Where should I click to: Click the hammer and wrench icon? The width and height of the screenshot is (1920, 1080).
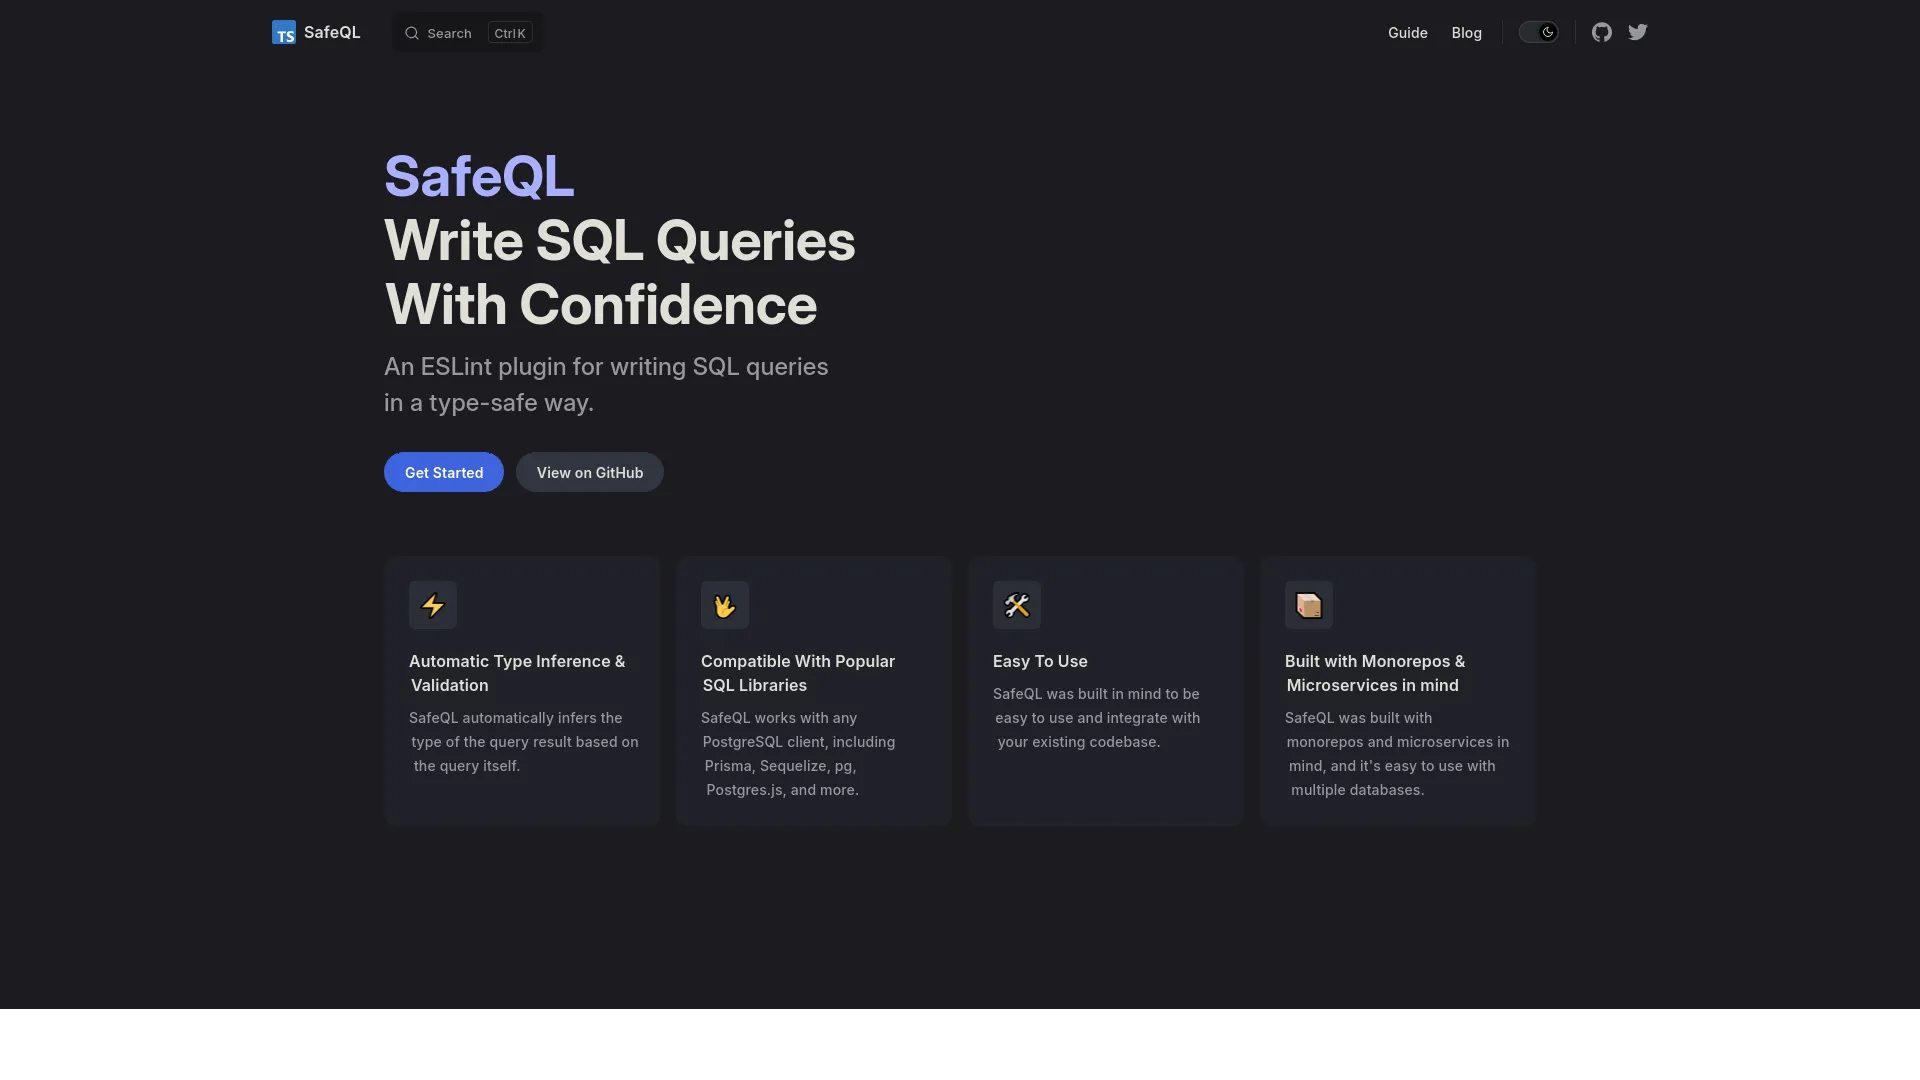click(x=1017, y=605)
